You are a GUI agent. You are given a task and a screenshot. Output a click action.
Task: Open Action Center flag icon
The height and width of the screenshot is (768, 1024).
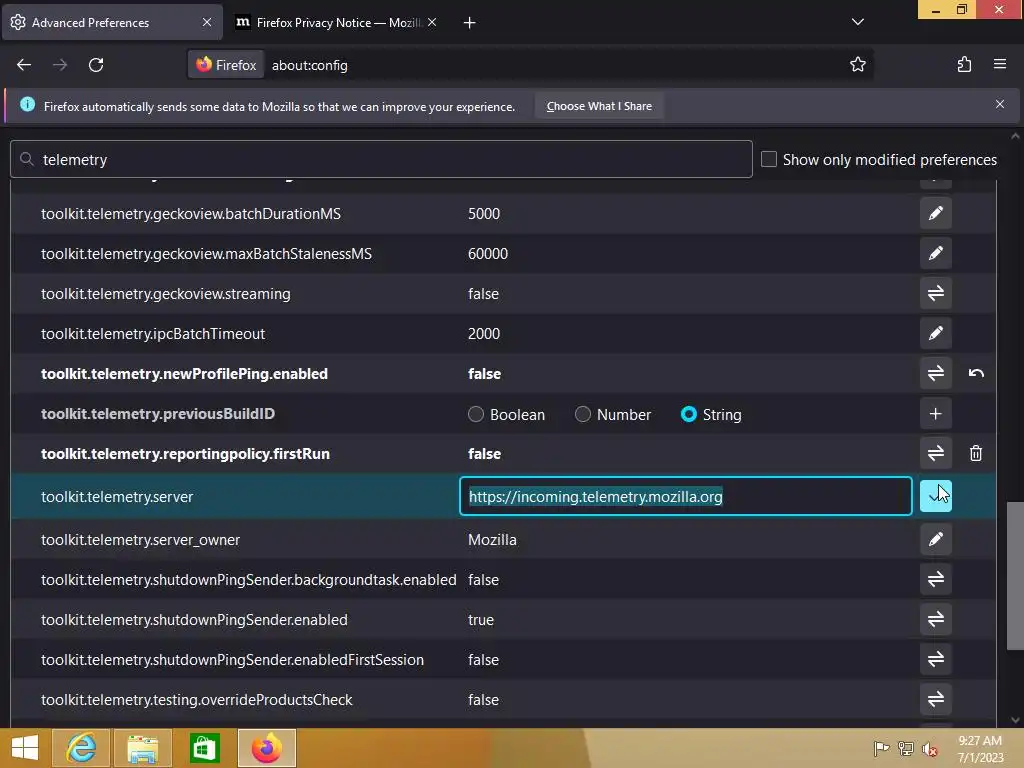[880, 748]
